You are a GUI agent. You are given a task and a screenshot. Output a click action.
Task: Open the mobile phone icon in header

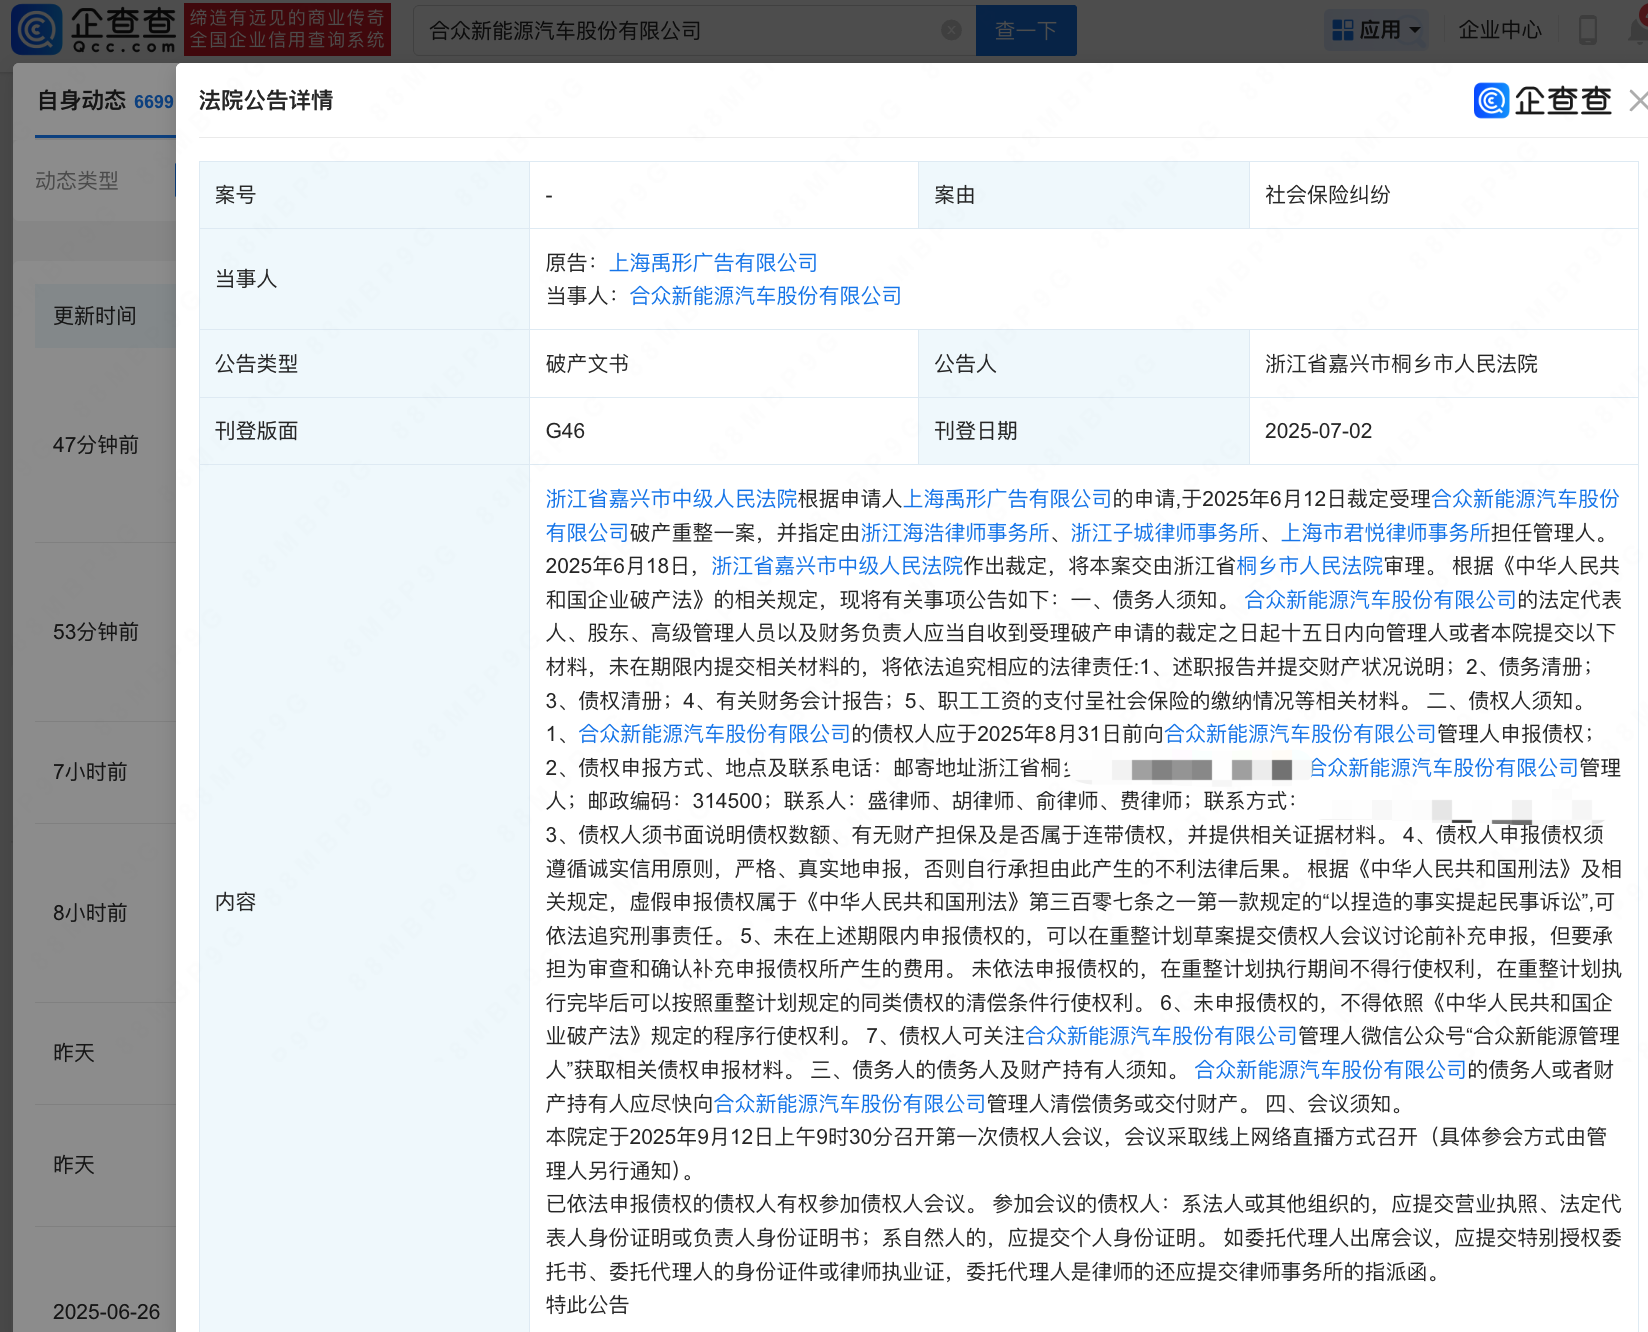point(1587,30)
